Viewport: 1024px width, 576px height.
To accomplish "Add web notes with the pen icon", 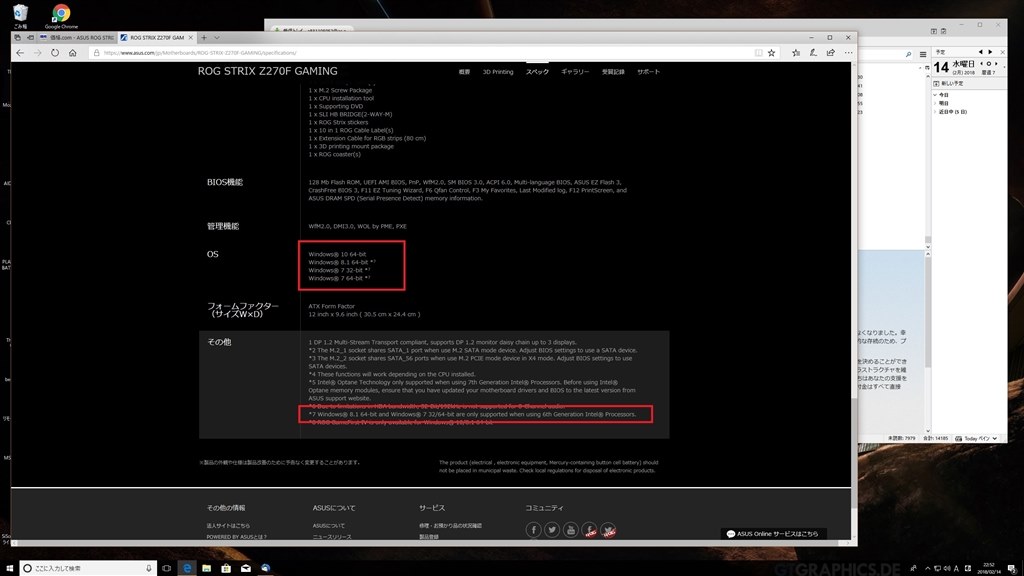I will (813, 53).
